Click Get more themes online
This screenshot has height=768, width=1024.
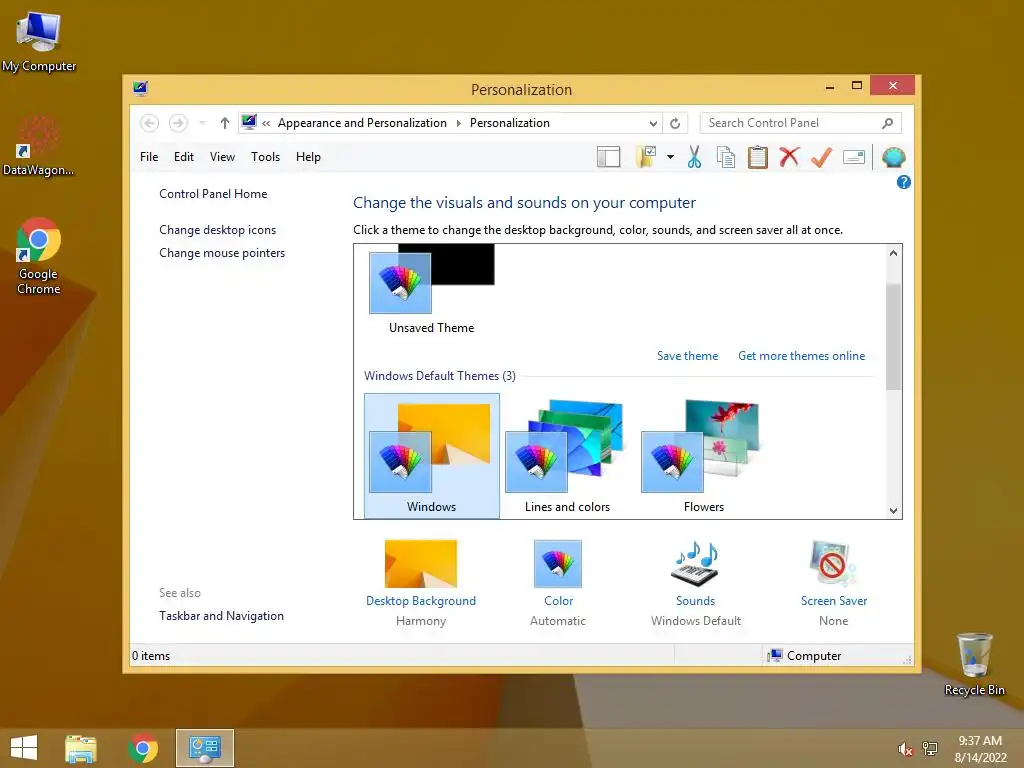[801, 356]
